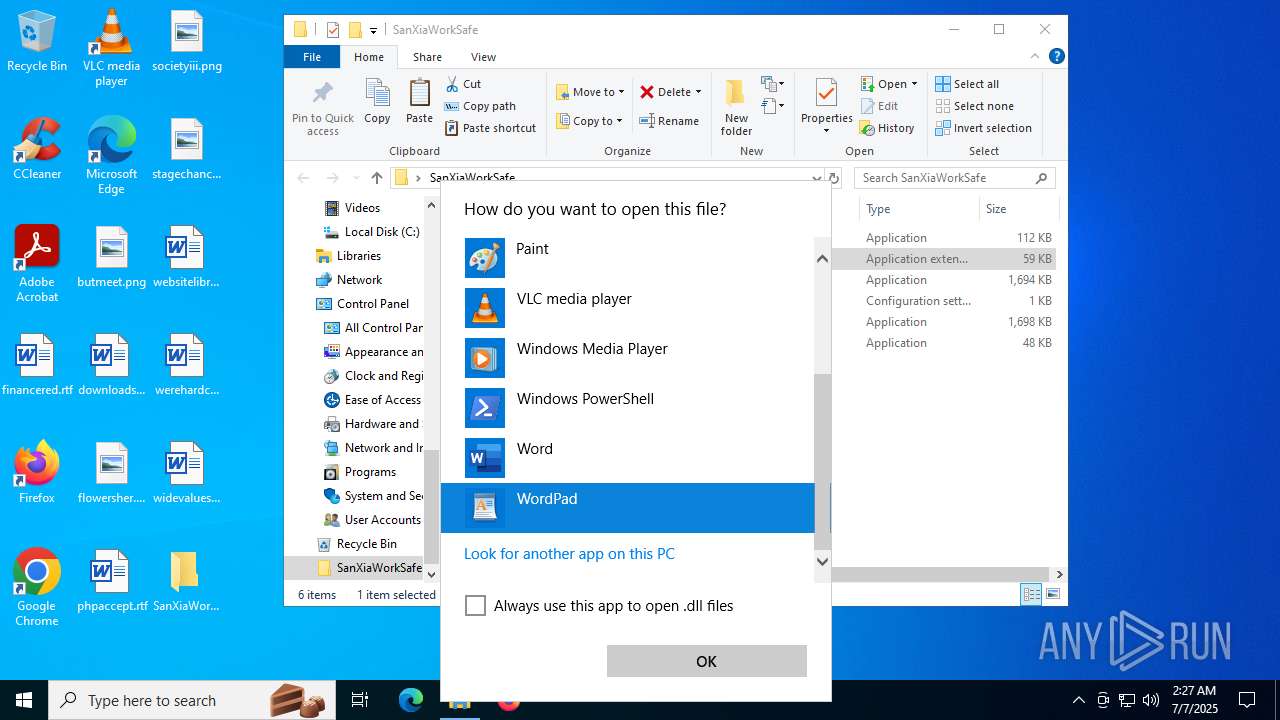Click Select all in ribbon
This screenshot has height=720, width=1280.
click(x=967, y=84)
